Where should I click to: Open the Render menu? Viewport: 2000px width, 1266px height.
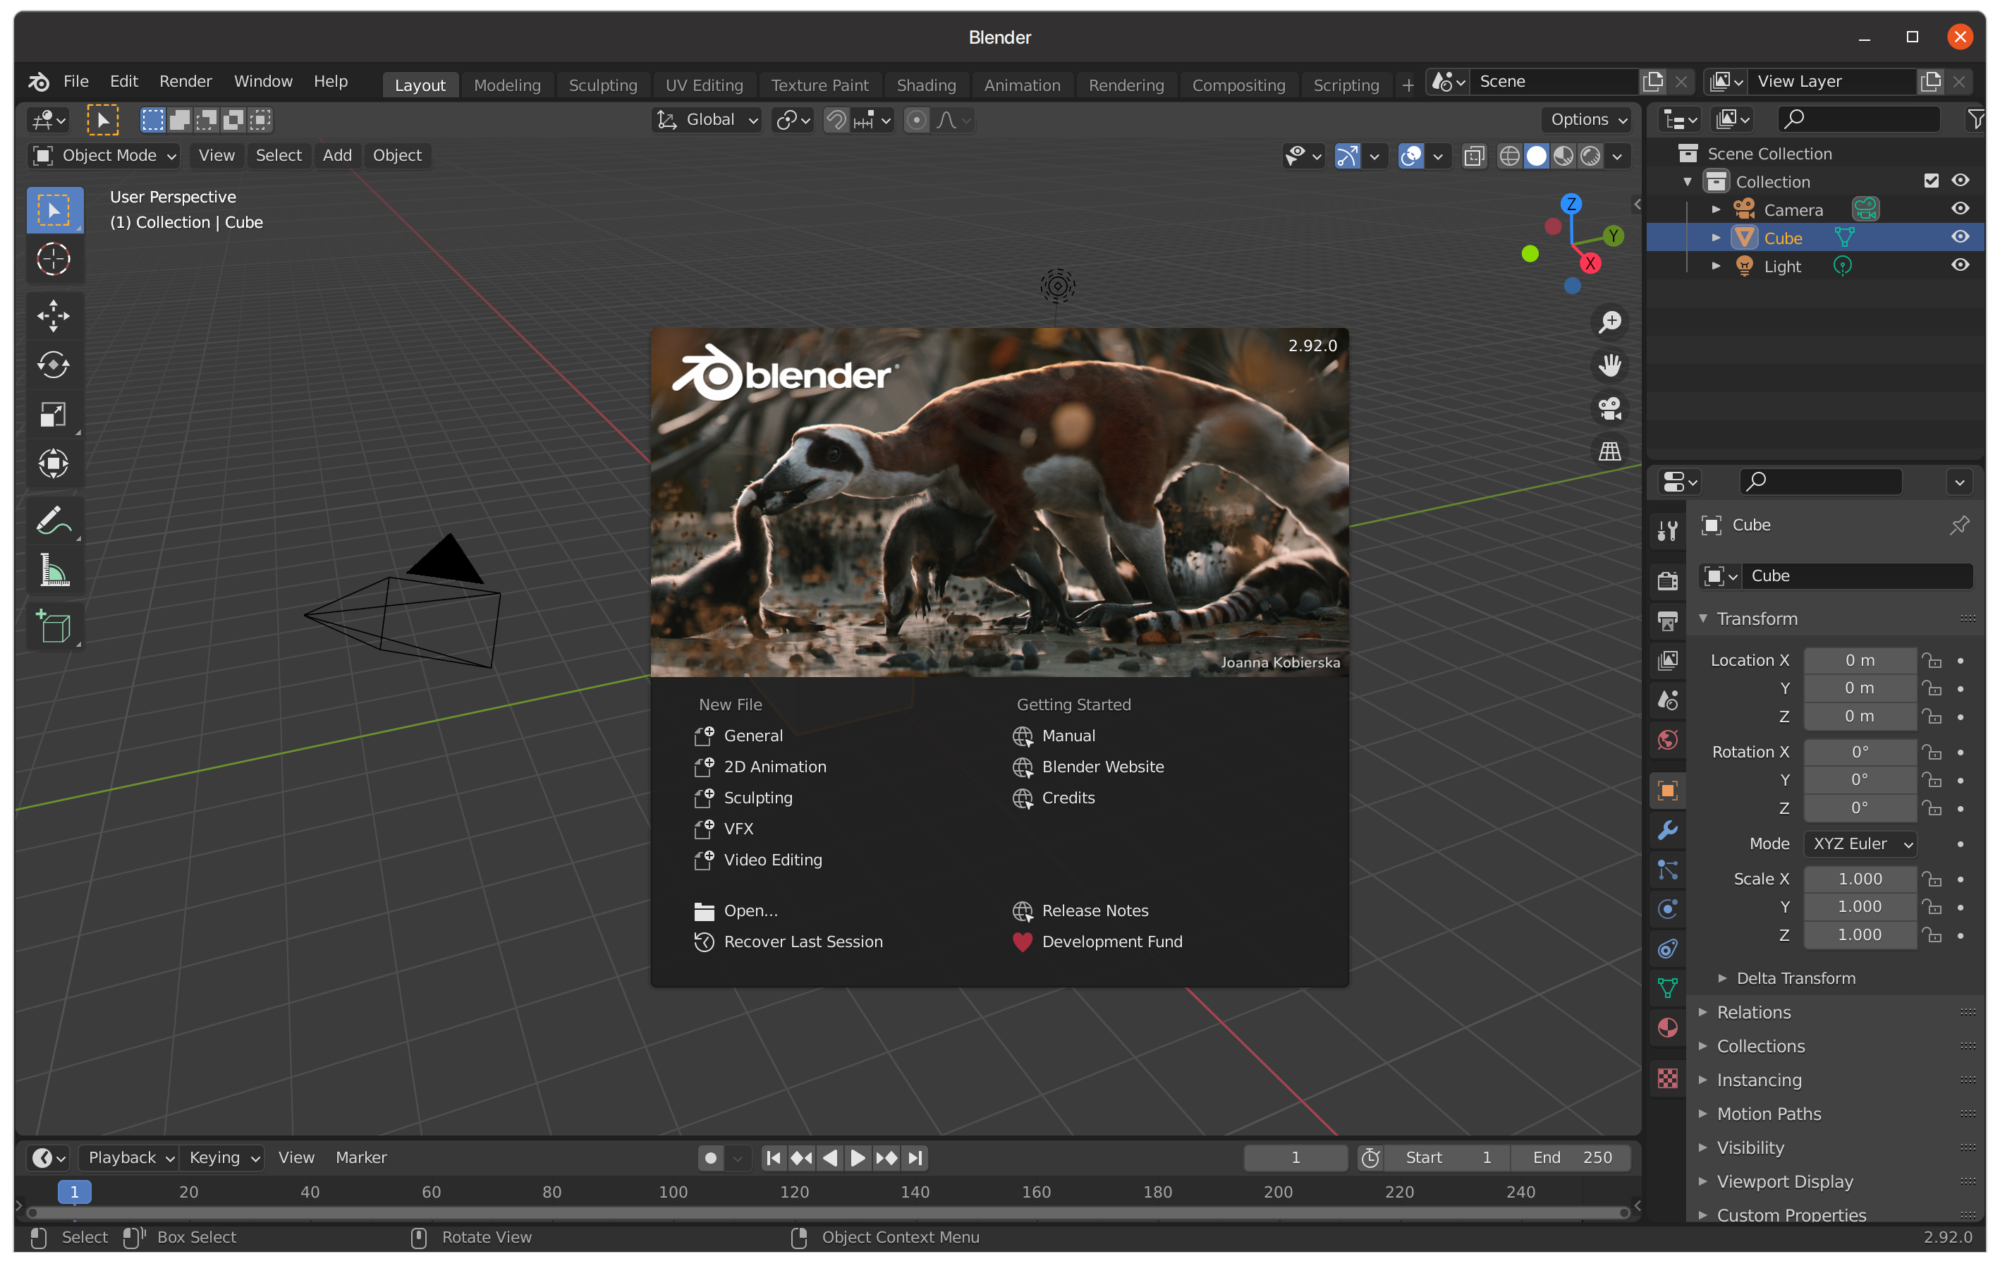pyautogui.click(x=185, y=81)
